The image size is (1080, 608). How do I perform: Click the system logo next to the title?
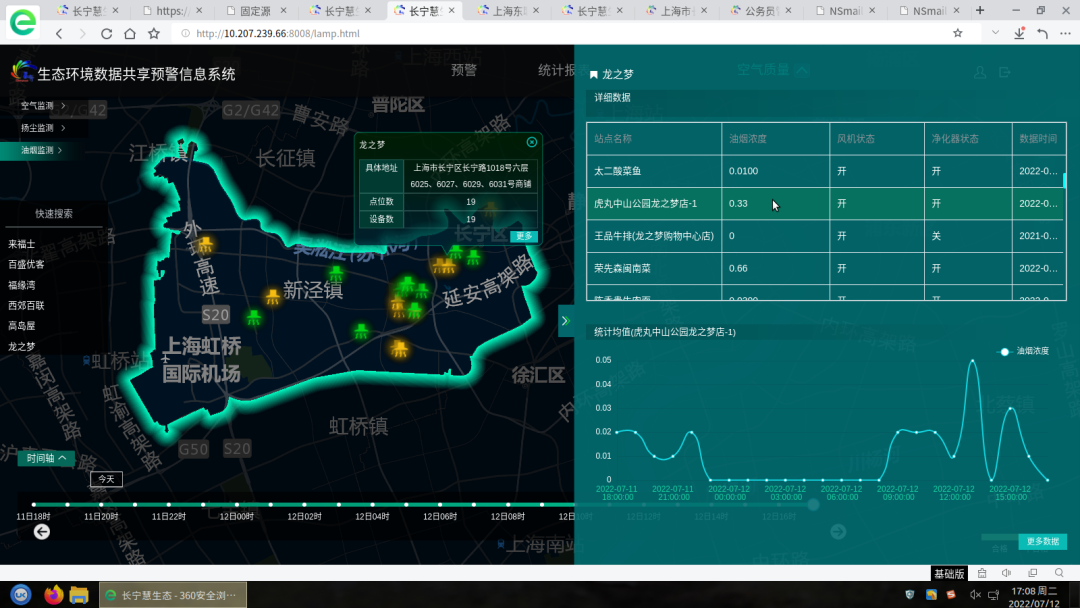23,71
